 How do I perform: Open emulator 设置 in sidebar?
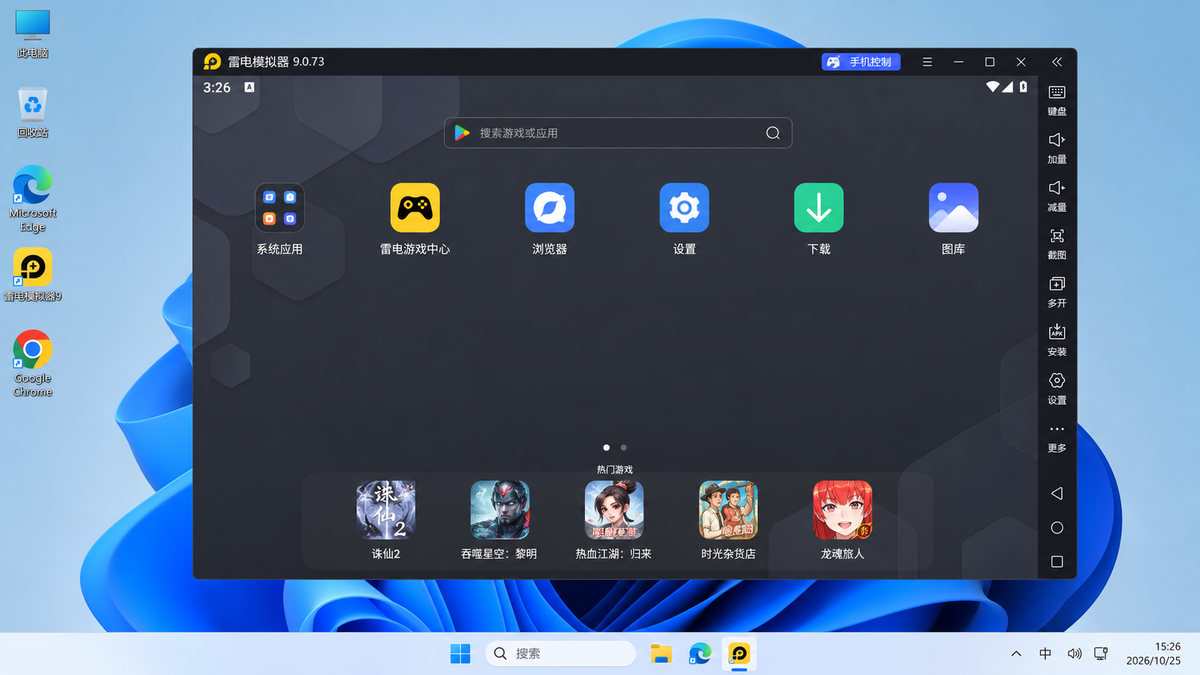(x=1057, y=388)
